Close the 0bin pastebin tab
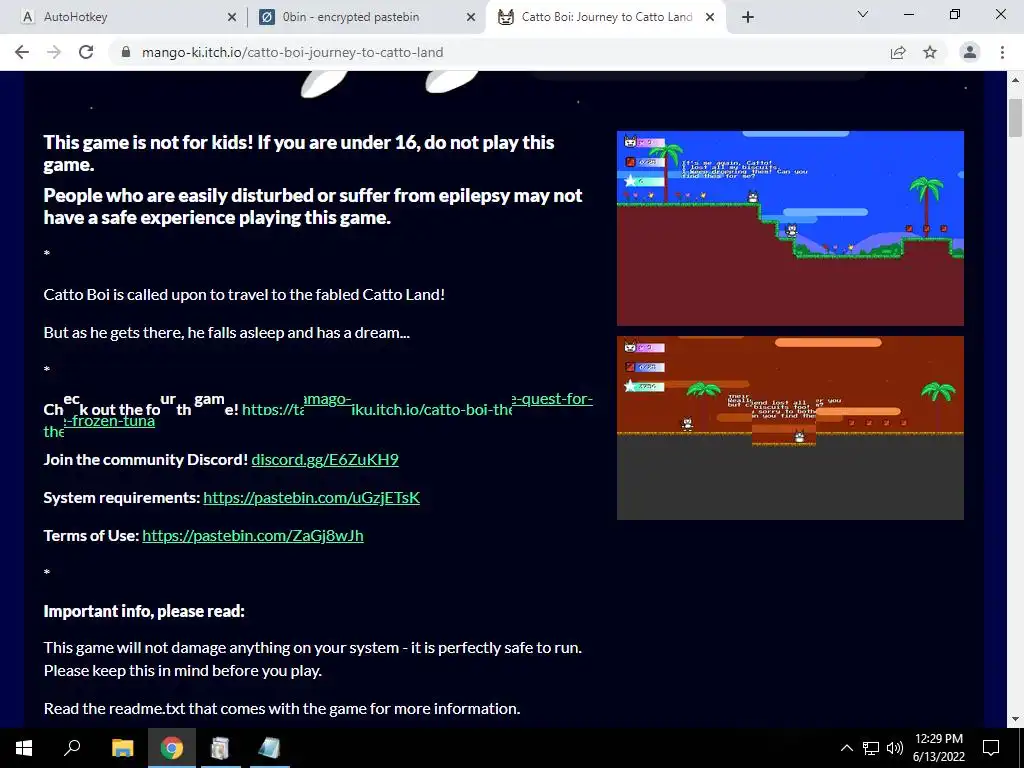The image size is (1024, 768). point(471,17)
